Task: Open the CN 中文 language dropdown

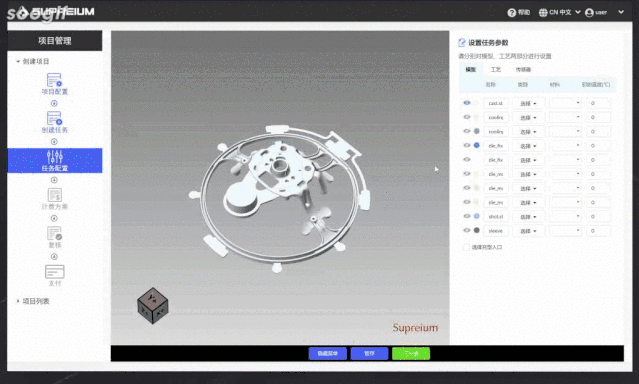Action: click(560, 13)
